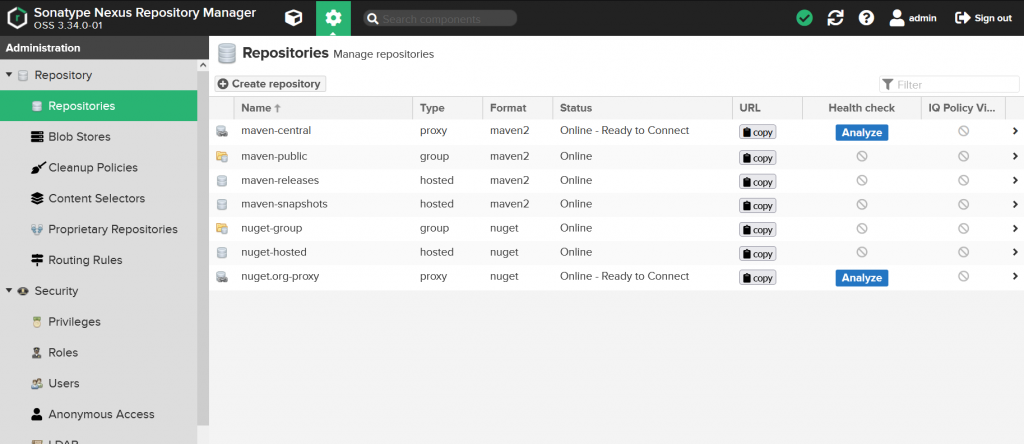Screen dimensions: 1024x444
Task: Copy the URL for maven-snapshots
Action: (758, 206)
